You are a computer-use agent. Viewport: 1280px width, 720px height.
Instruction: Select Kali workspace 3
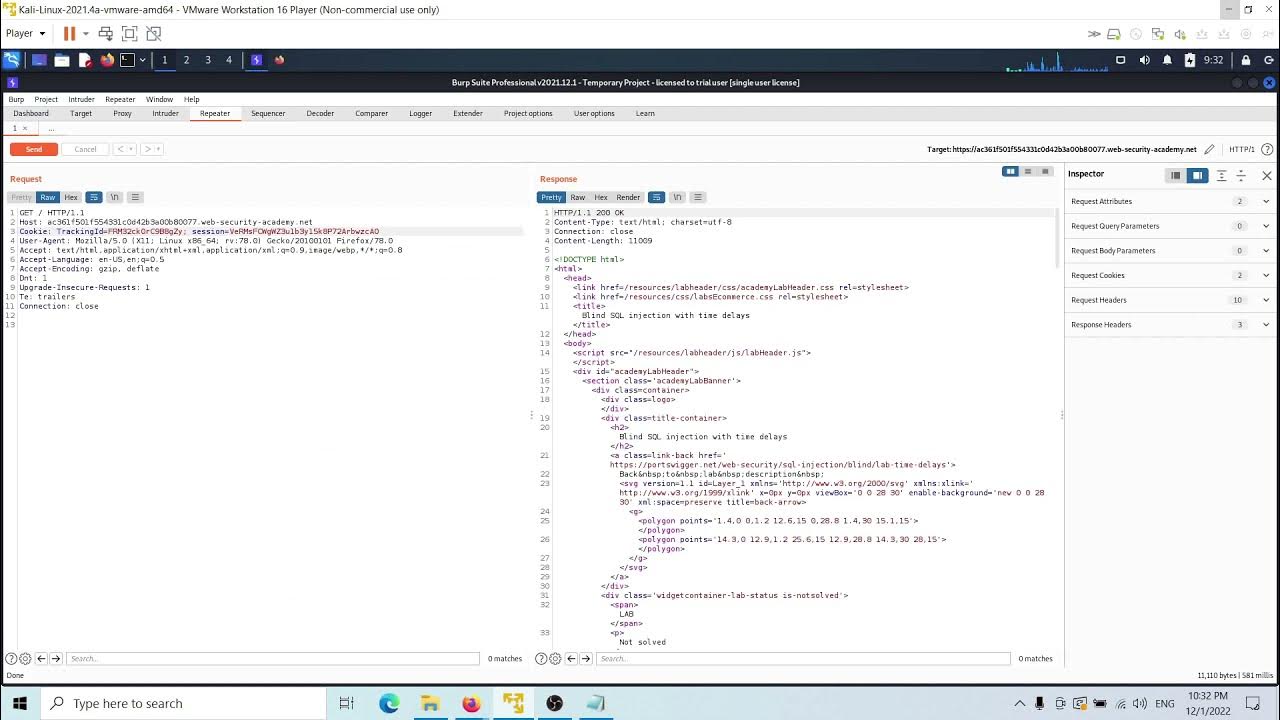(207, 60)
